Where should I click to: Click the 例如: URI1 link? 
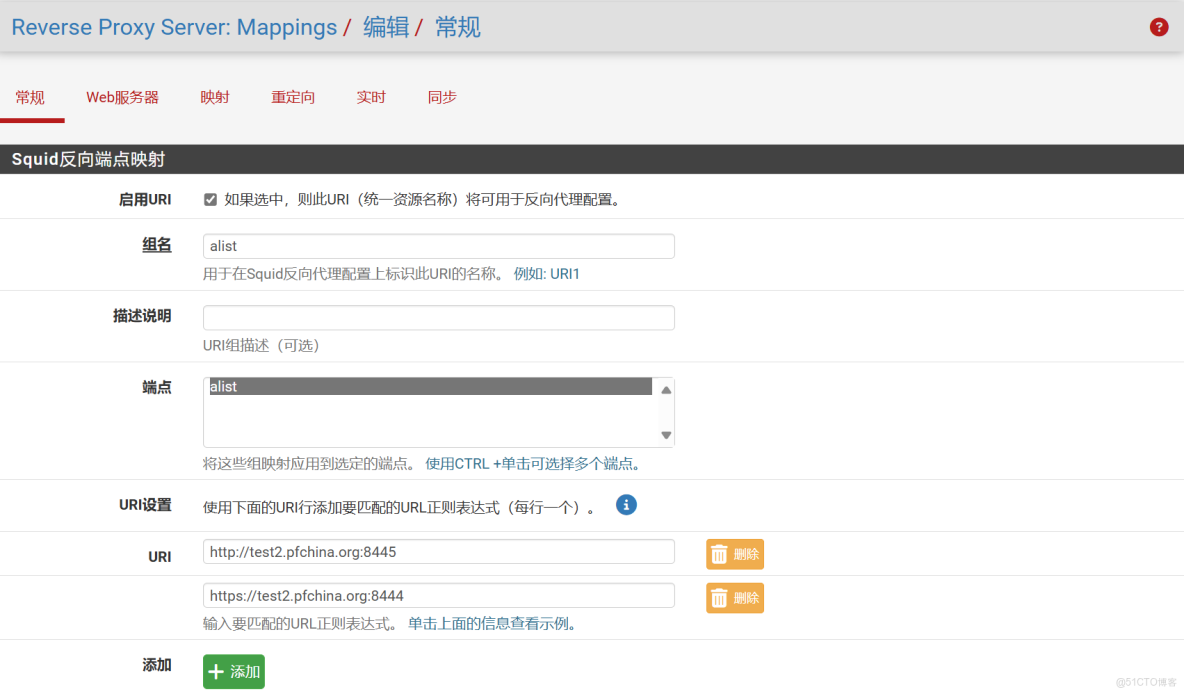click(x=545, y=273)
